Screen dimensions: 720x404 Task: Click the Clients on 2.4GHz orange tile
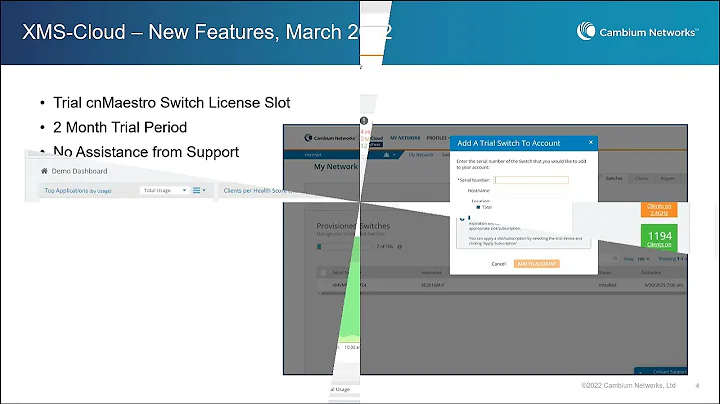(x=659, y=209)
